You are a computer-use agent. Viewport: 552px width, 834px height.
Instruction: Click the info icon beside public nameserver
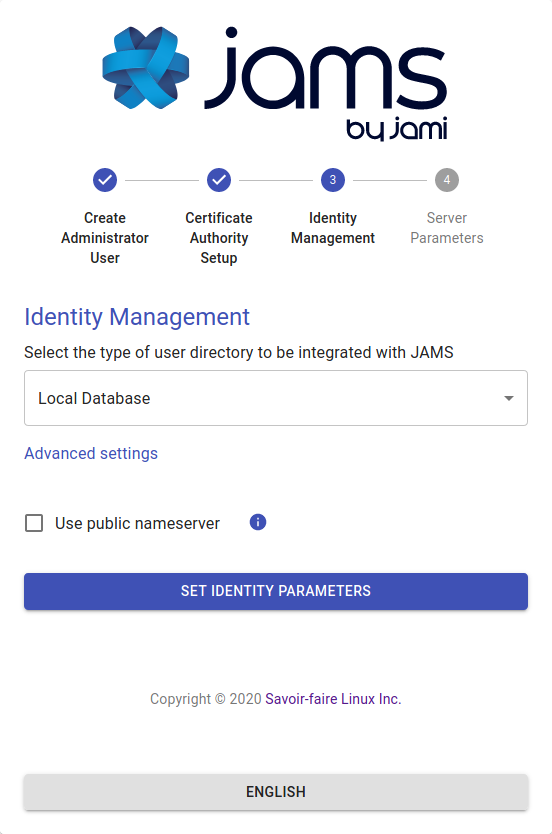(258, 522)
